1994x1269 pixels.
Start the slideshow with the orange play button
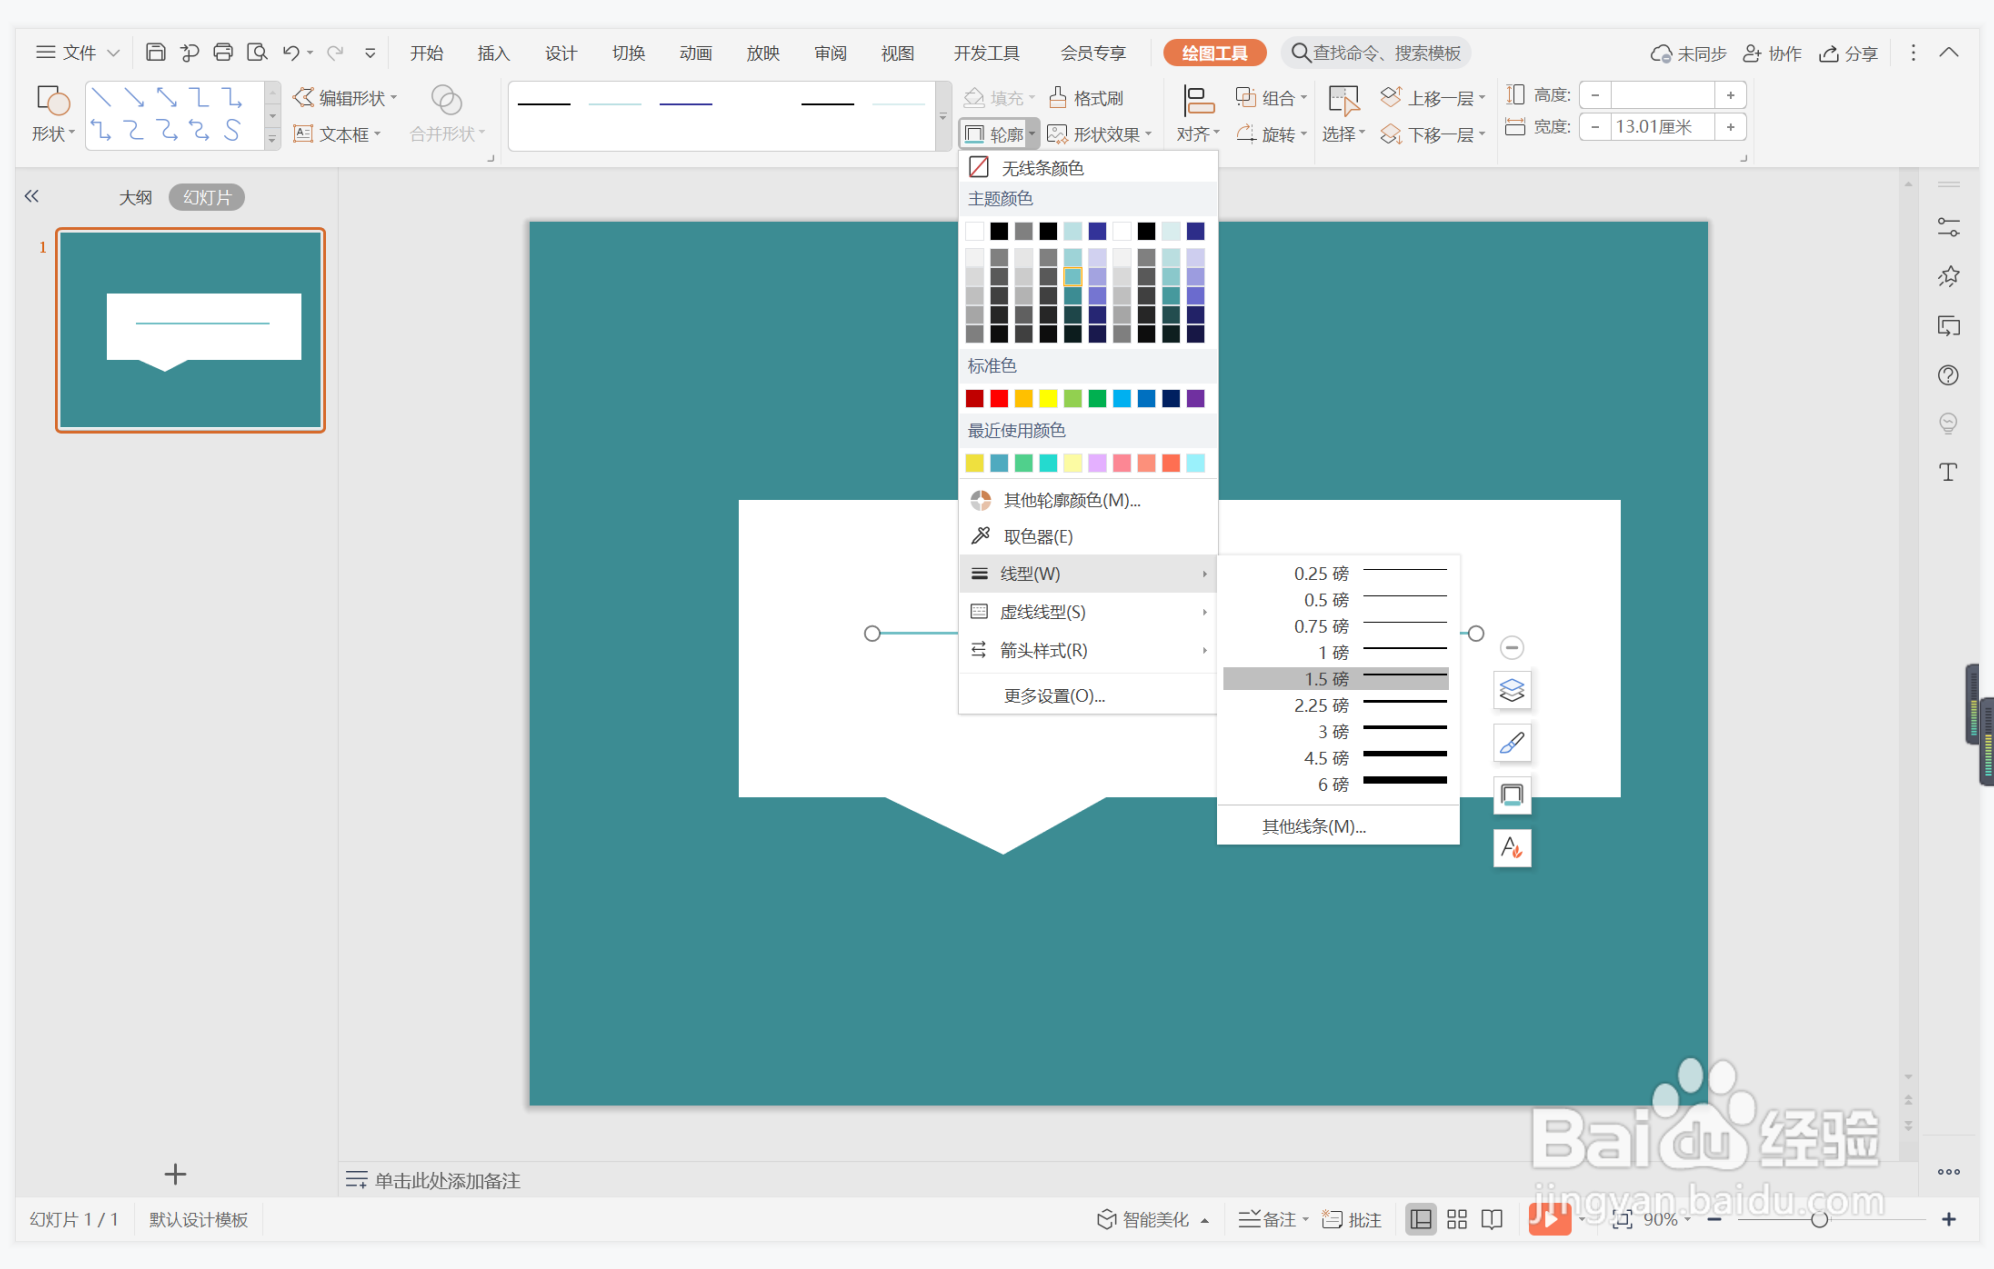tap(1548, 1218)
